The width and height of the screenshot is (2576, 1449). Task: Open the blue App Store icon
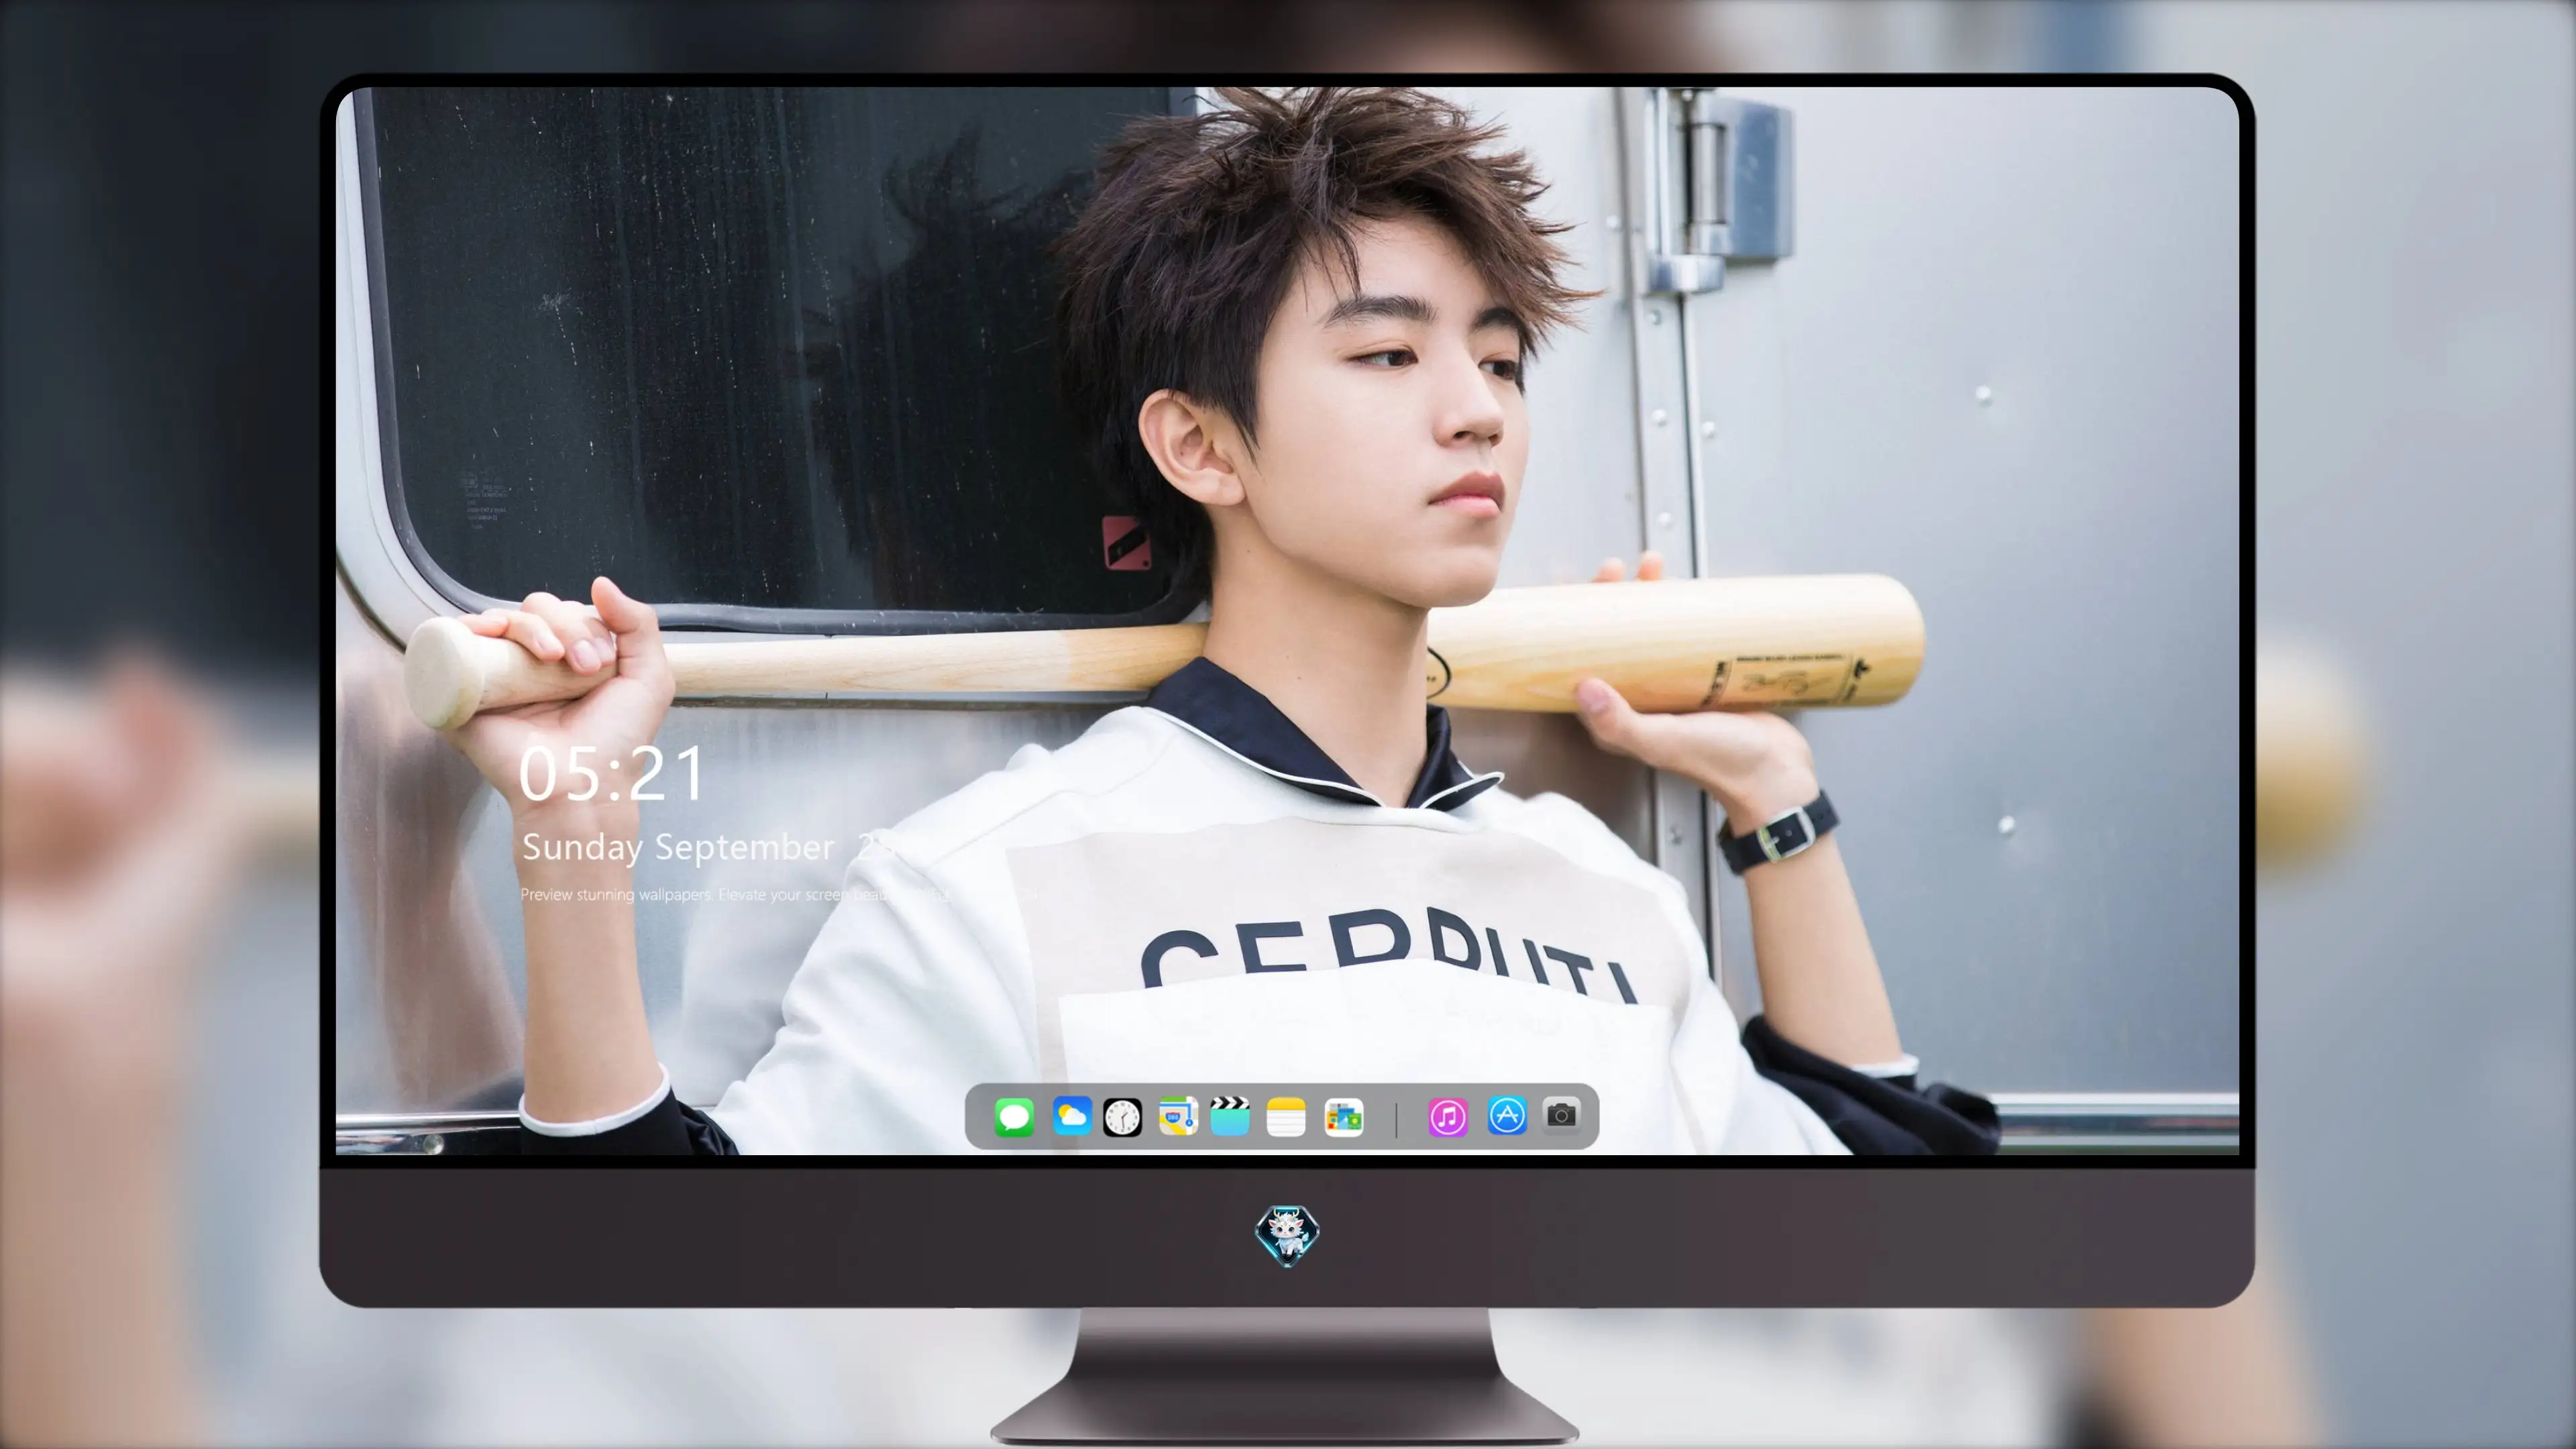1507,1116
